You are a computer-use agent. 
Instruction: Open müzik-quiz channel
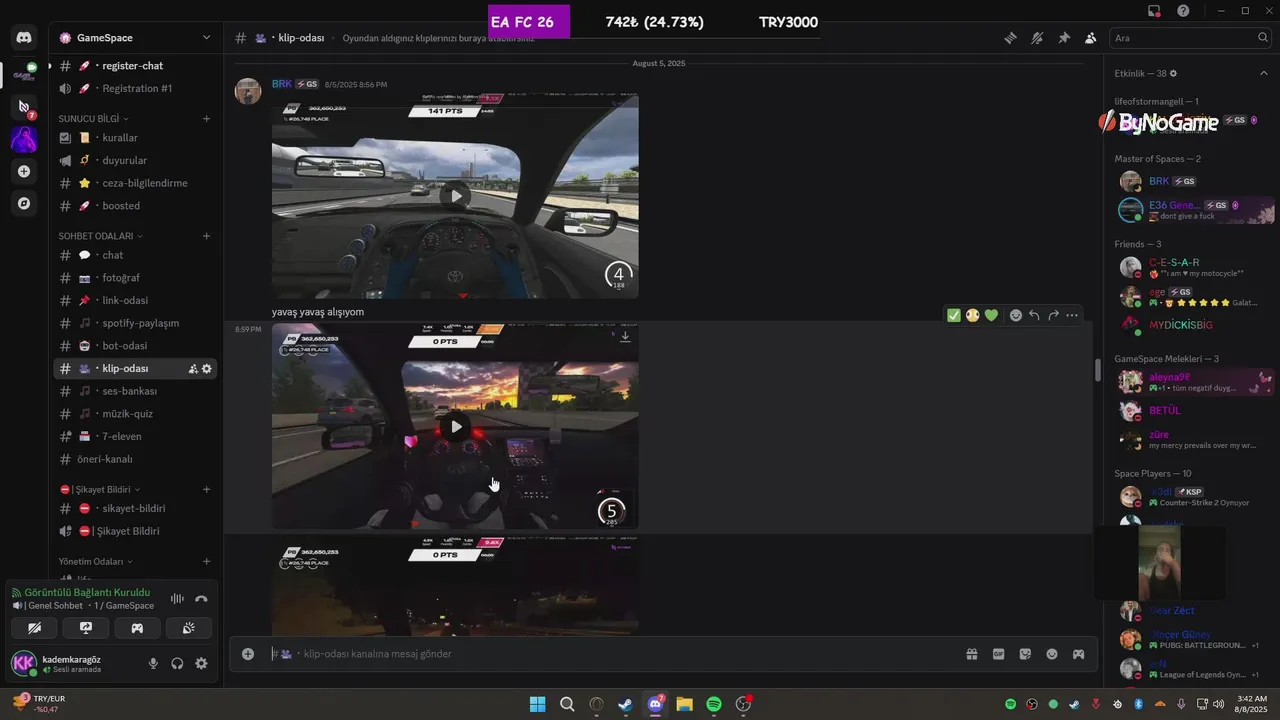[x=135, y=414]
